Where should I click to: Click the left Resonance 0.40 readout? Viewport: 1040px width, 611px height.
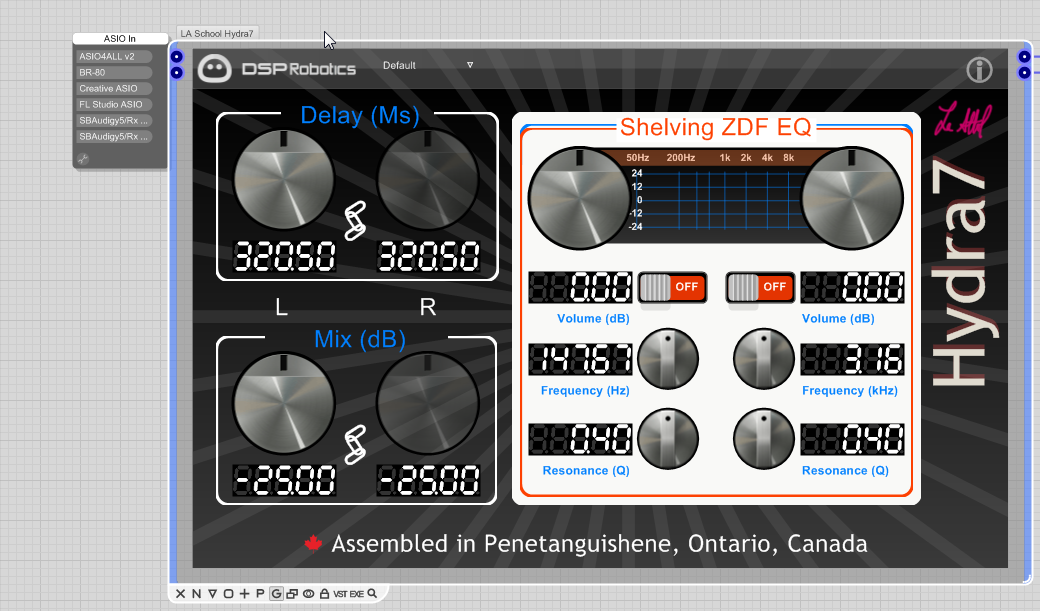pos(580,439)
